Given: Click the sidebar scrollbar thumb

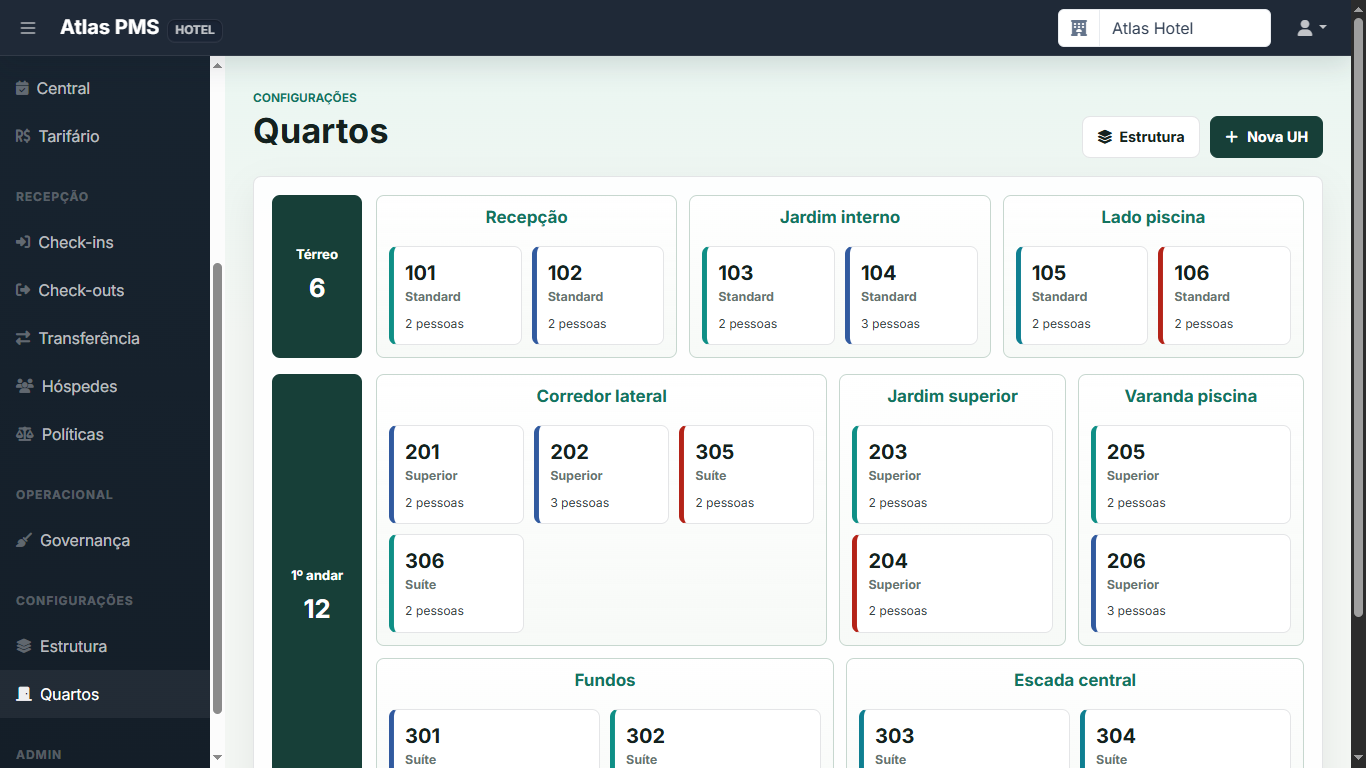Looking at the screenshot, I should click(x=217, y=488).
